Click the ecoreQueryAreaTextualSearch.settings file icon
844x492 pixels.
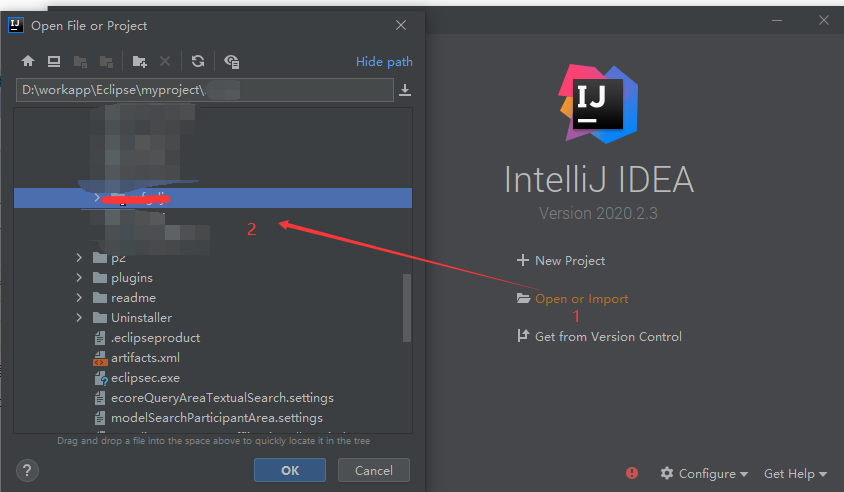(100, 398)
